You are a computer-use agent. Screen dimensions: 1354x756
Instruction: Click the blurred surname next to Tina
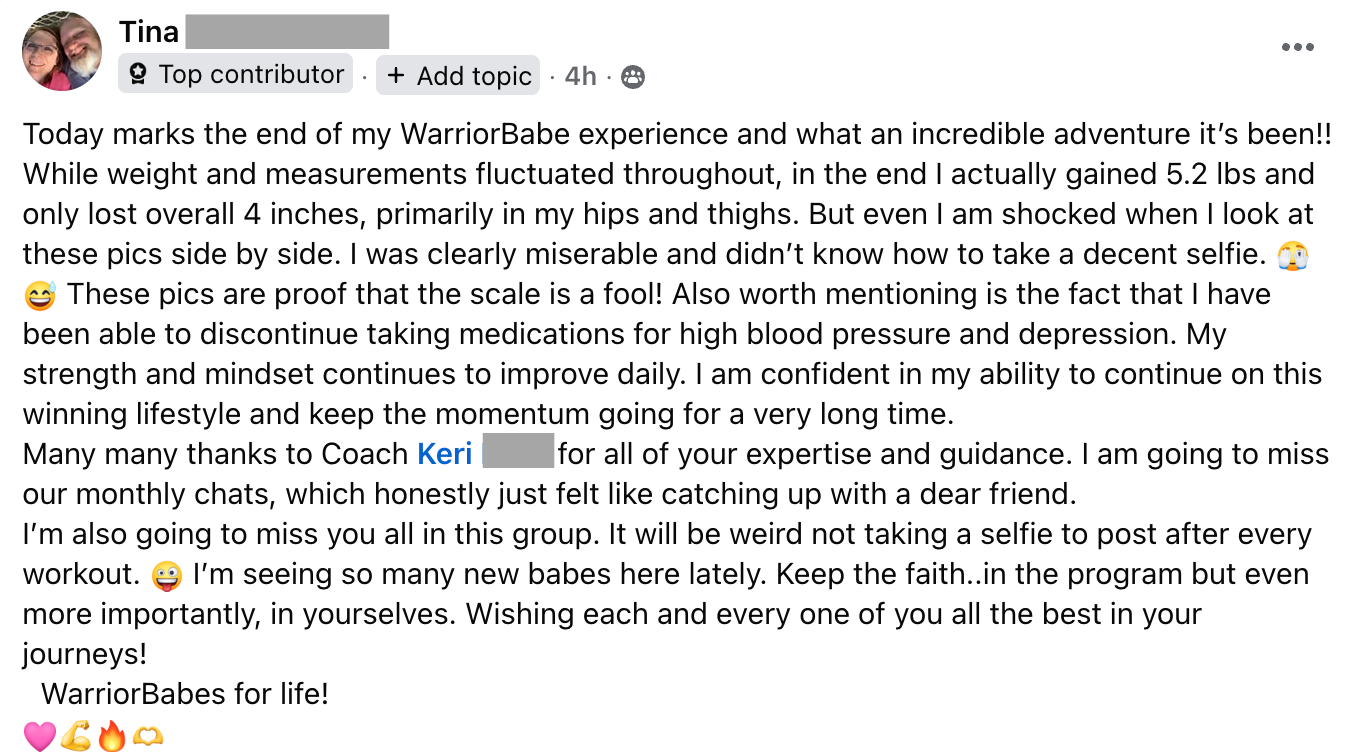tap(287, 31)
